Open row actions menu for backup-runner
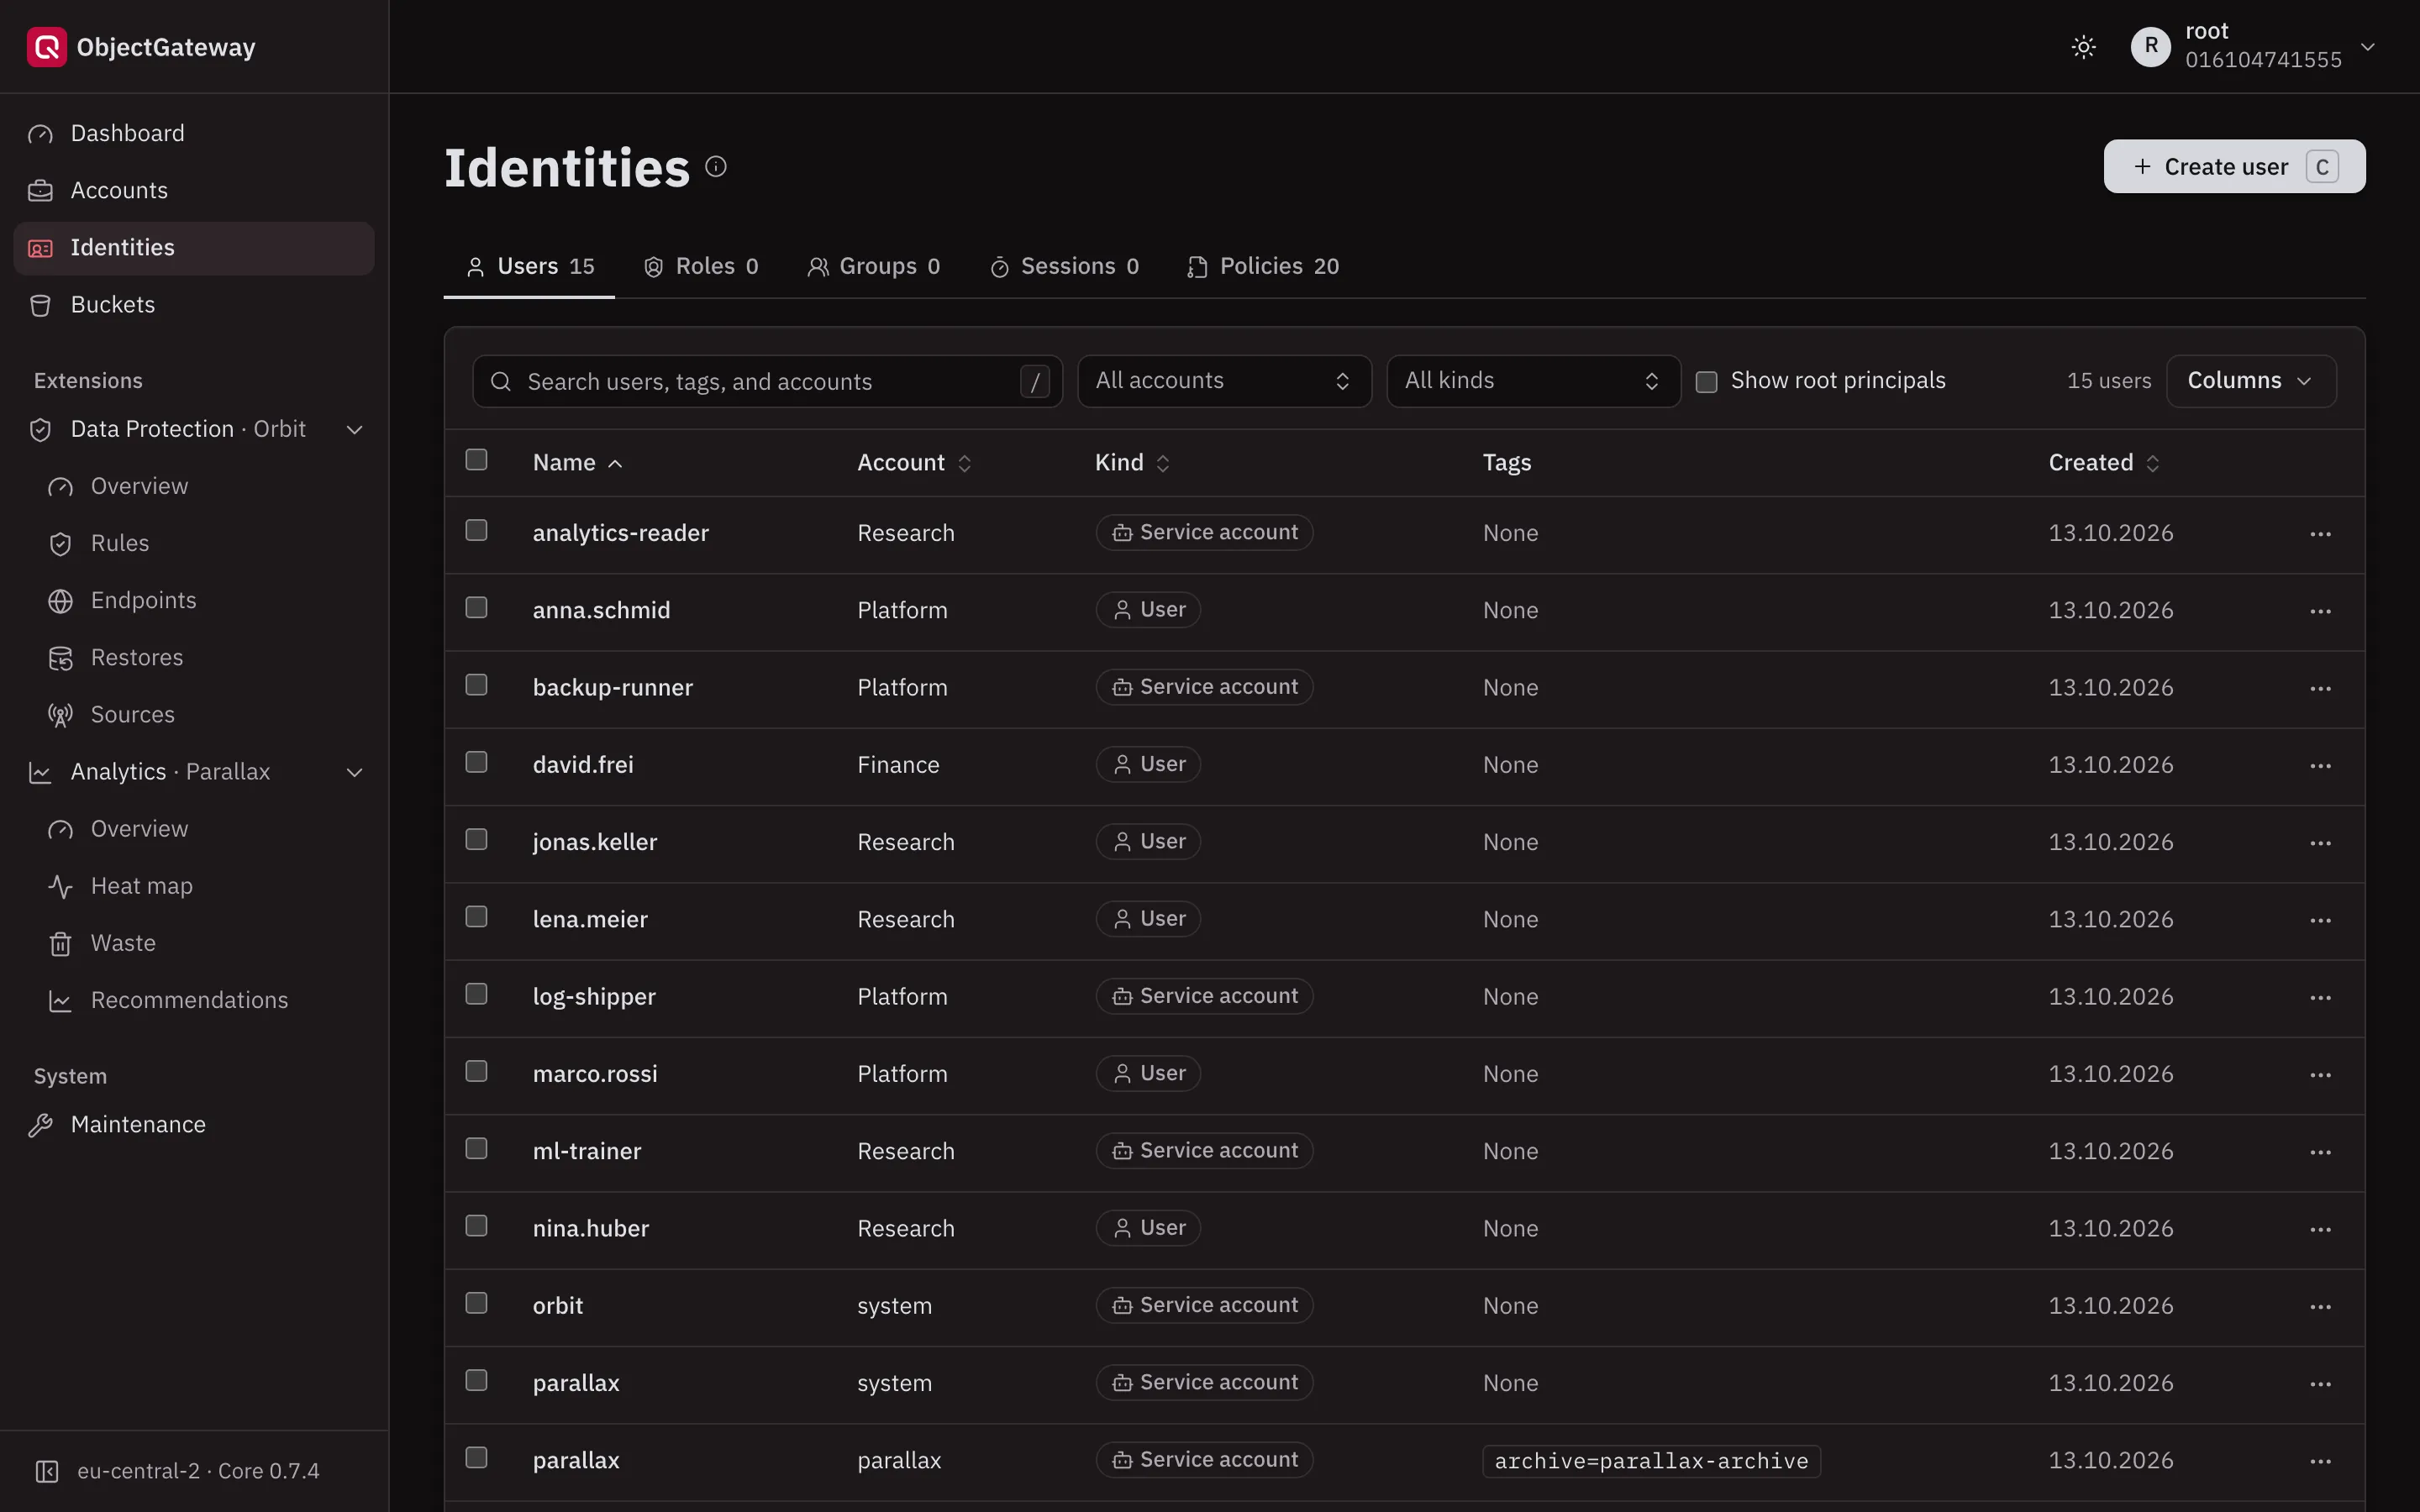This screenshot has width=2420, height=1512. point(2320,688)
